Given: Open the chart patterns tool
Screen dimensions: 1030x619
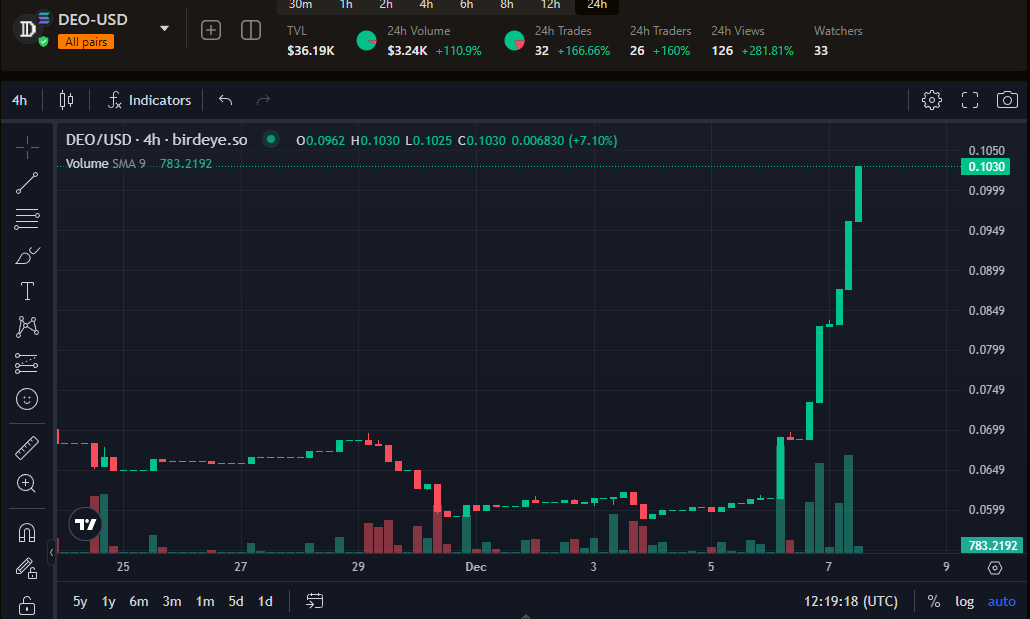Looking at the screenshot, I should coord(27,327).
